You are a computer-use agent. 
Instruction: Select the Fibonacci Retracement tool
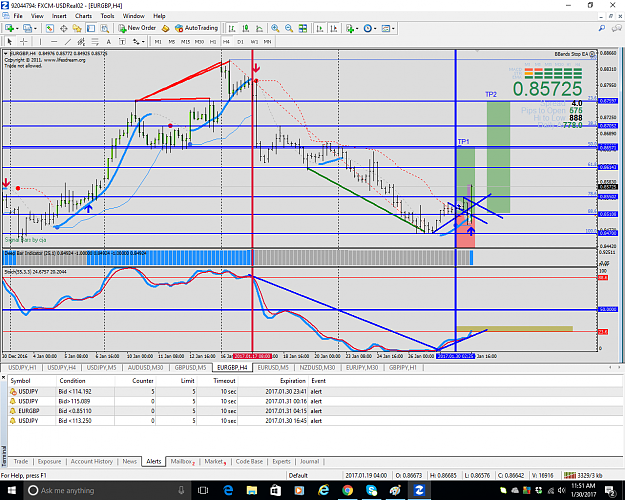(x=95, y=41)
